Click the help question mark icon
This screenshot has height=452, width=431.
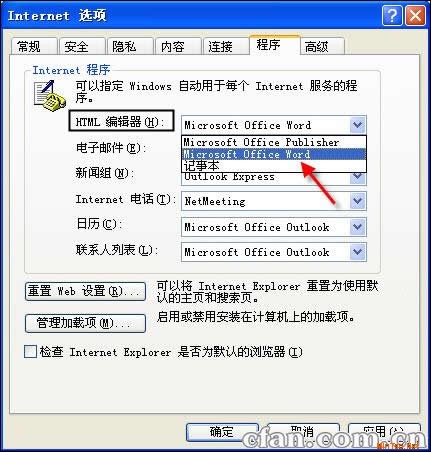(x=392, y=15)
